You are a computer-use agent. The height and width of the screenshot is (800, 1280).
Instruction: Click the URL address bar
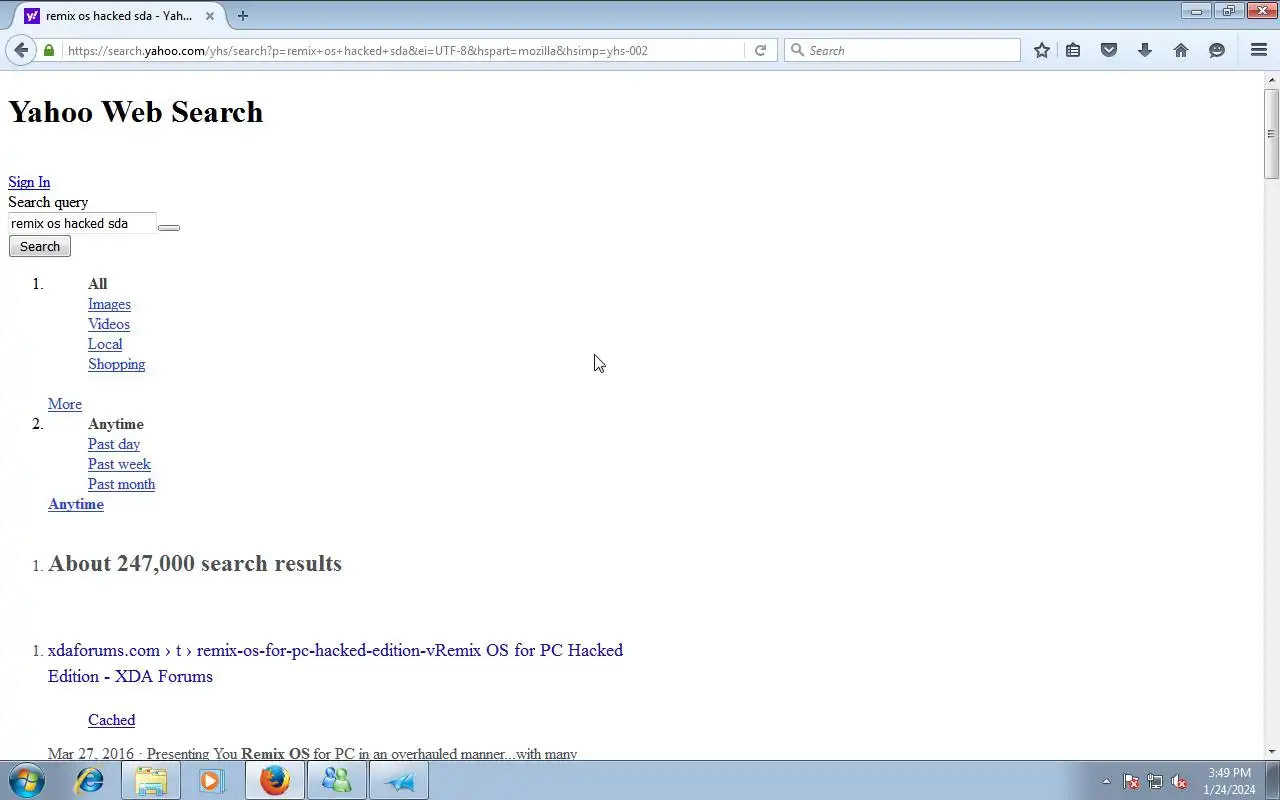[x=404, y=50]
